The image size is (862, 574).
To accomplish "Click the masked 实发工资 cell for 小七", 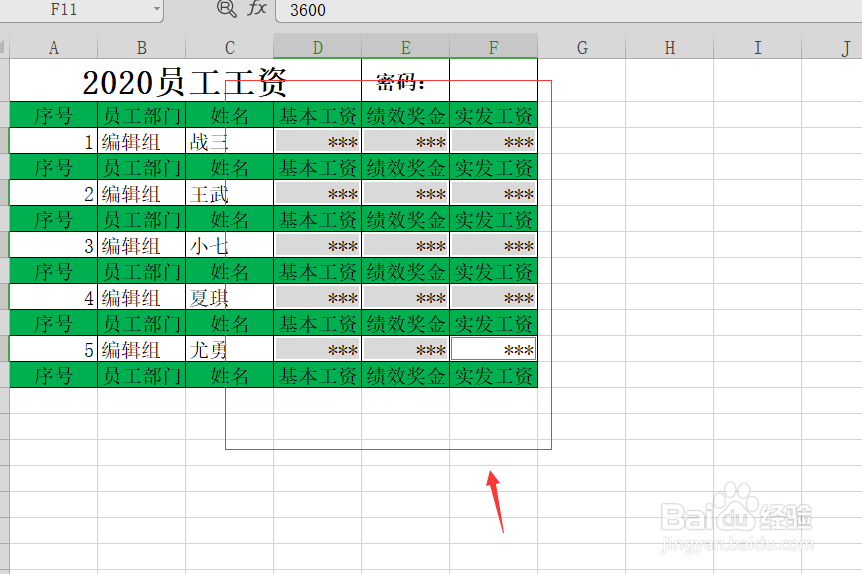I will pyautogui.click(x=494, y=245).
